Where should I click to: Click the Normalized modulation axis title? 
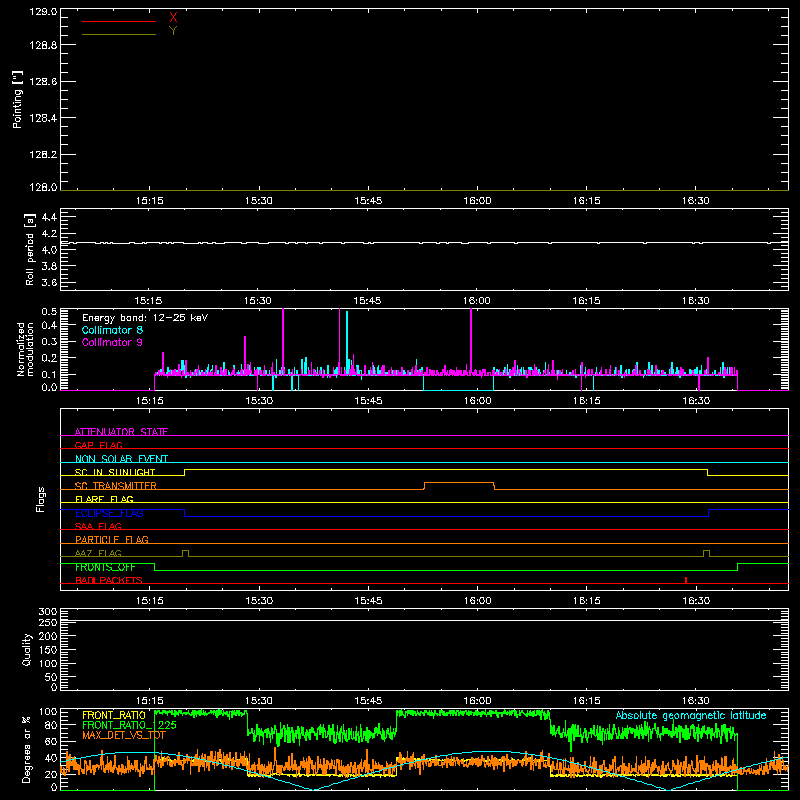pyautogui.click(x=25, y=349)
